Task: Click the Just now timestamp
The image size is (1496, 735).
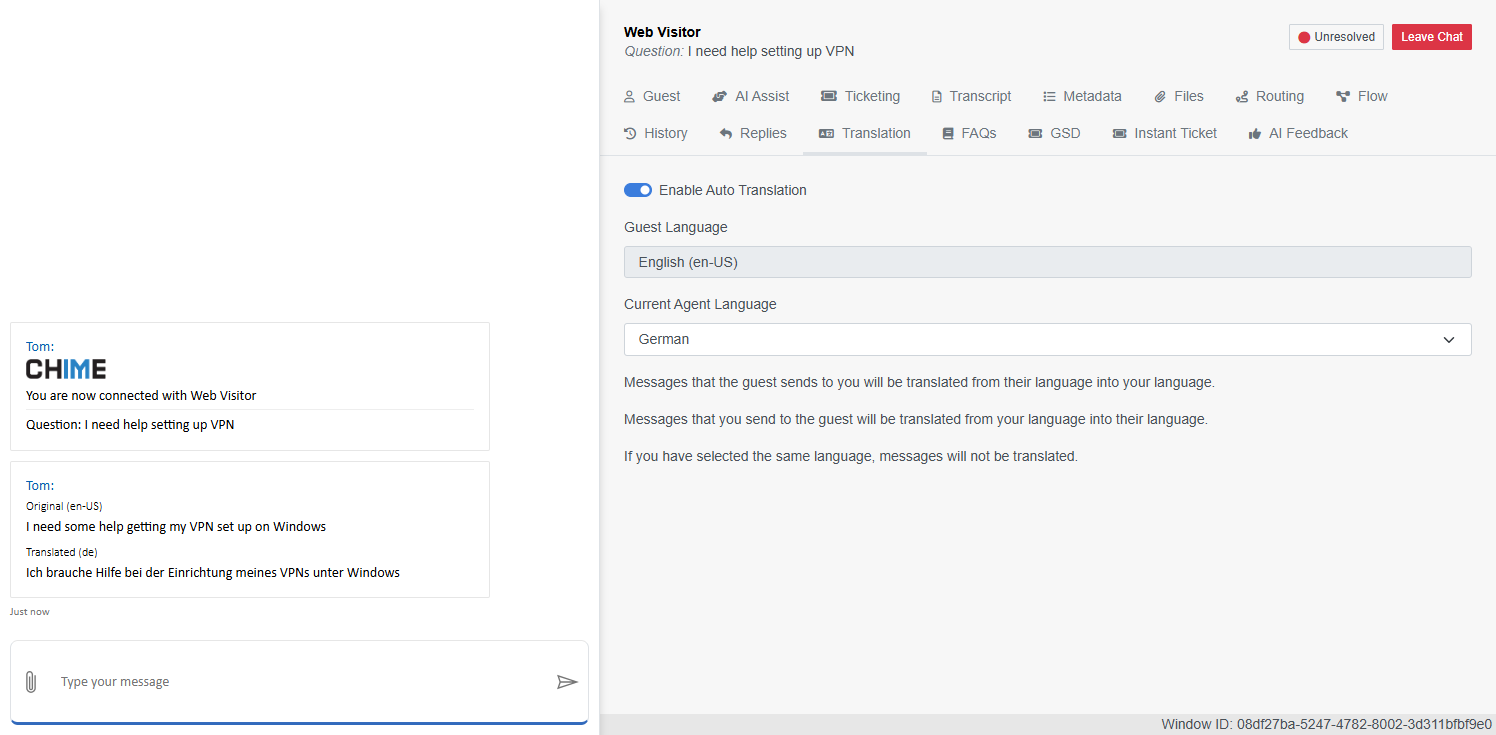Action: coord(30,612)
